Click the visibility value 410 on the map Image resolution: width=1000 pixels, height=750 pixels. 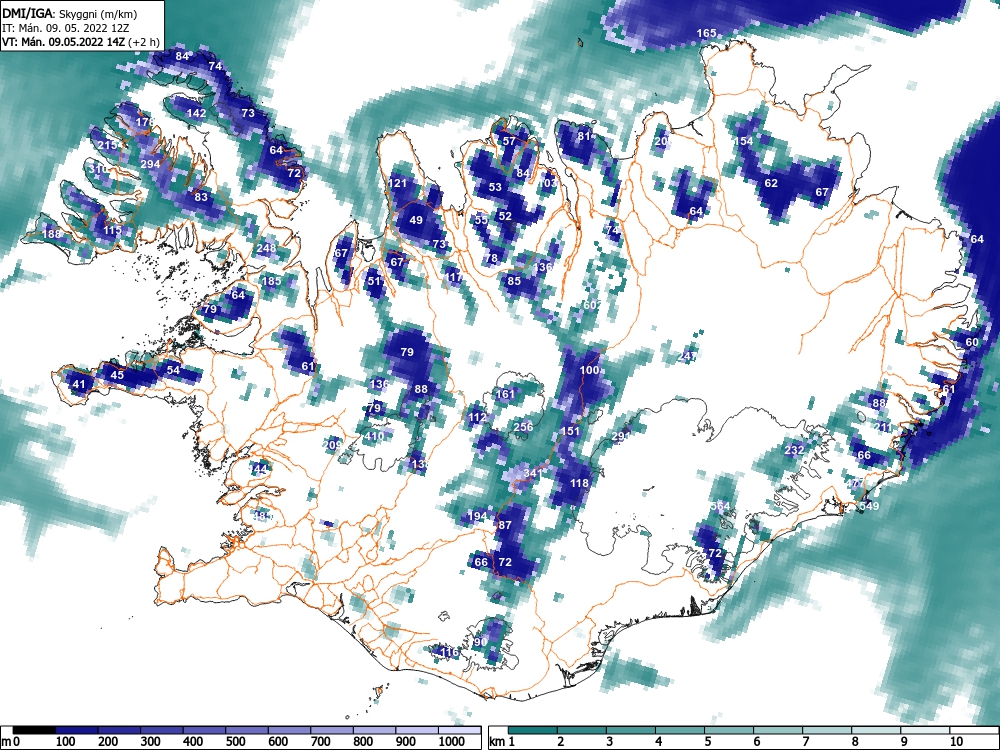click(x=374, y=436)
